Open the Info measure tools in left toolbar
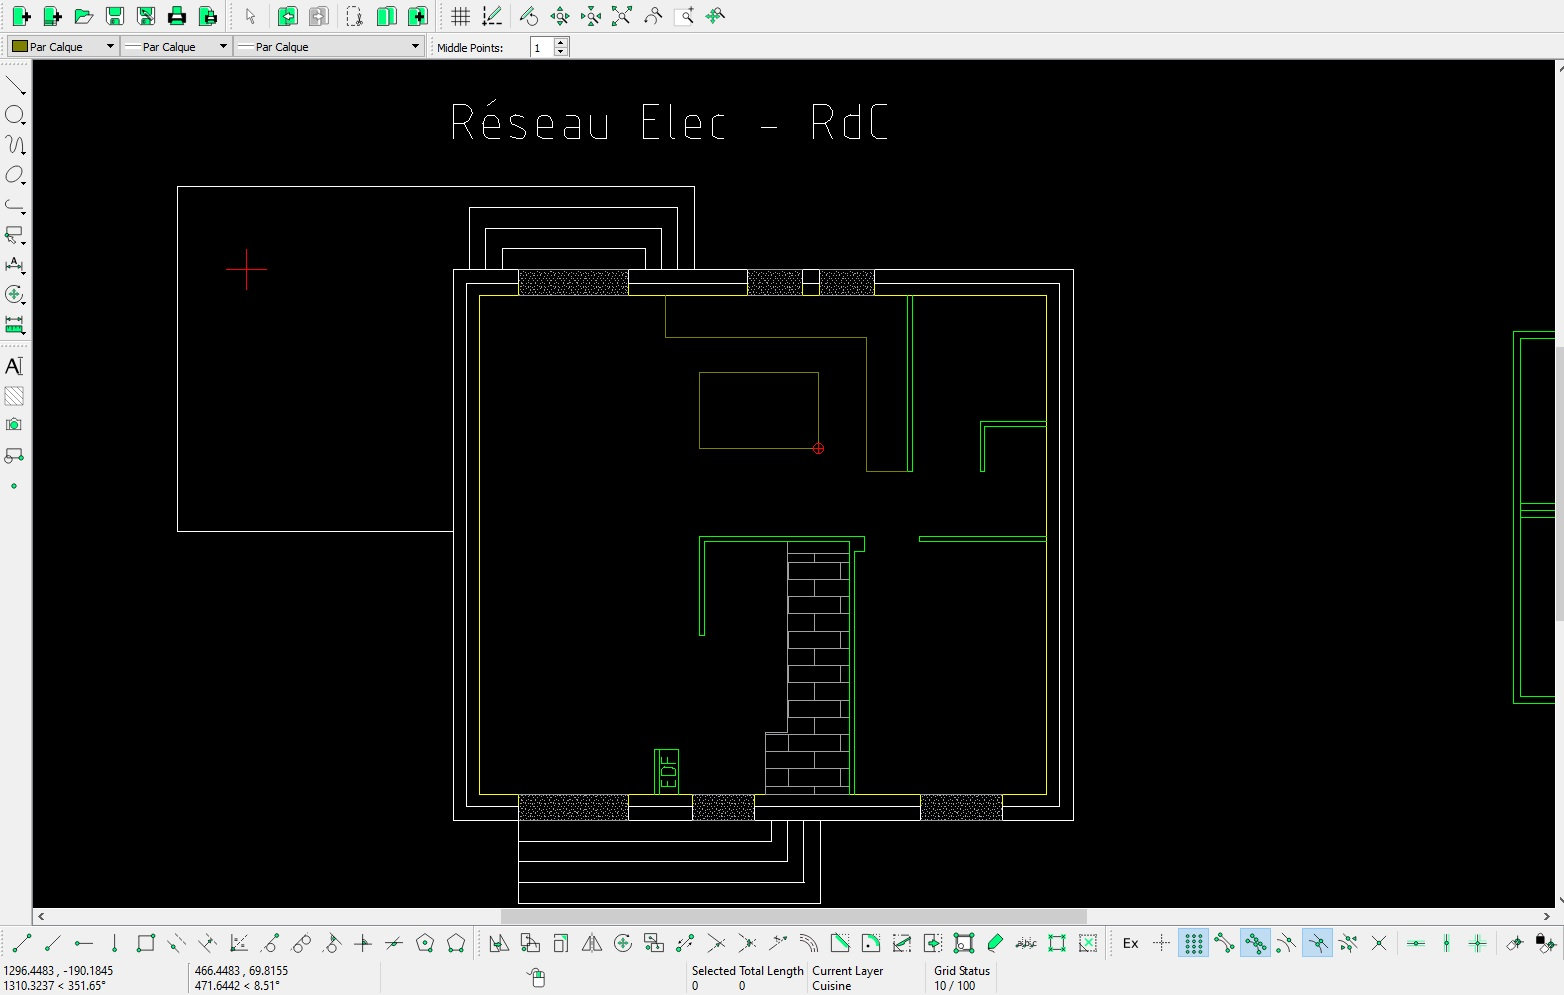The image size is (1564, 995). 15,325
